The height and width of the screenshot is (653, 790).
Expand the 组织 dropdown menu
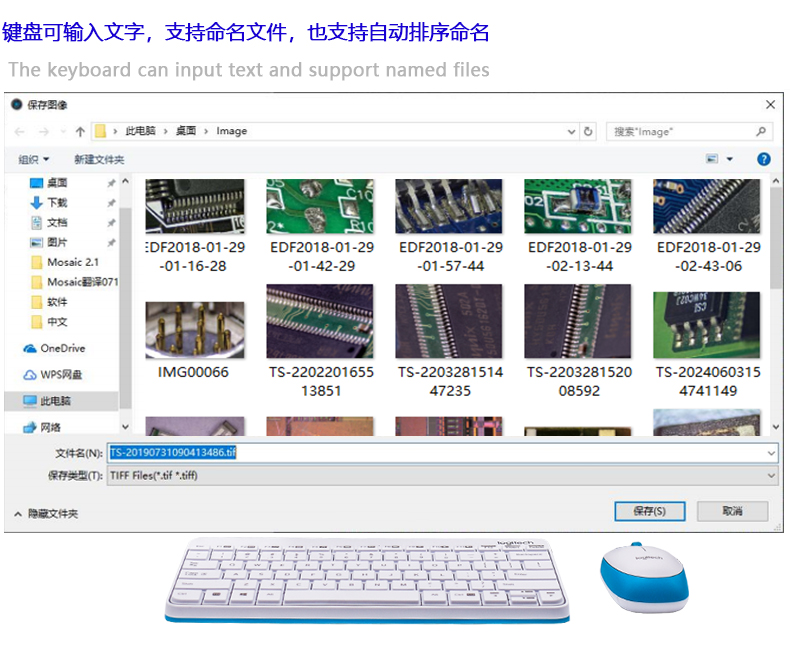click(33, 159)
